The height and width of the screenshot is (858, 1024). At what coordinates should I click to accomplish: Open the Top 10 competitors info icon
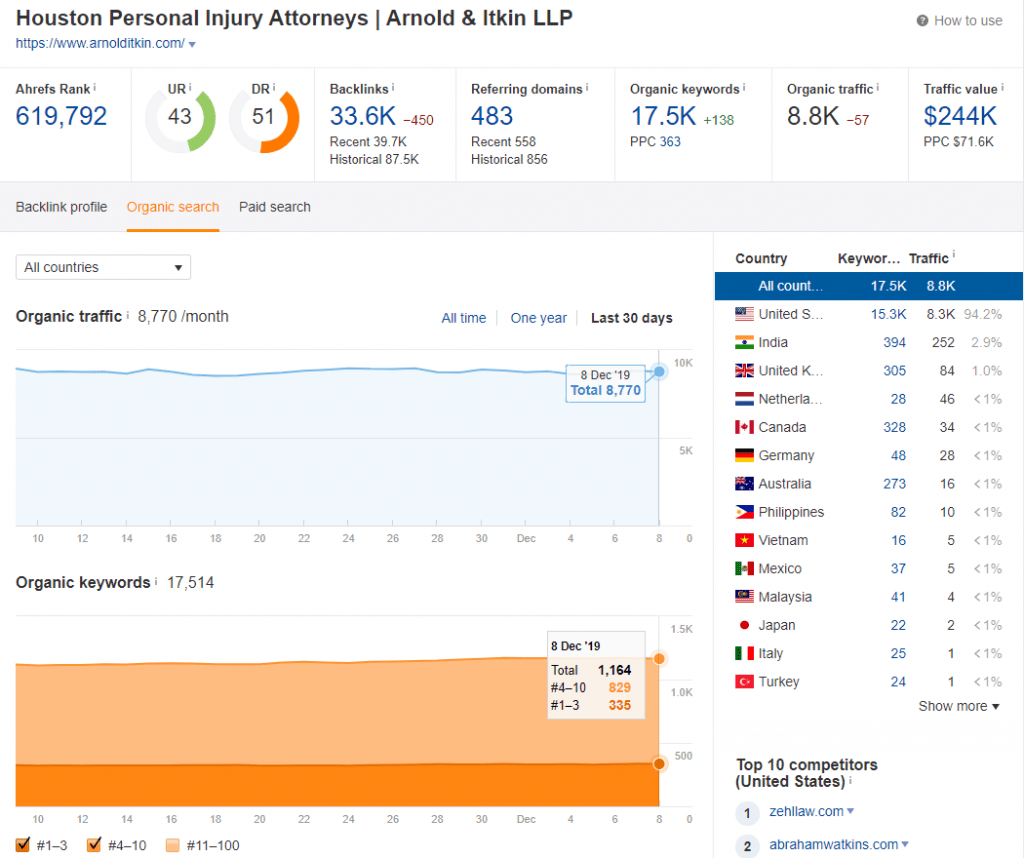(850, 780)
